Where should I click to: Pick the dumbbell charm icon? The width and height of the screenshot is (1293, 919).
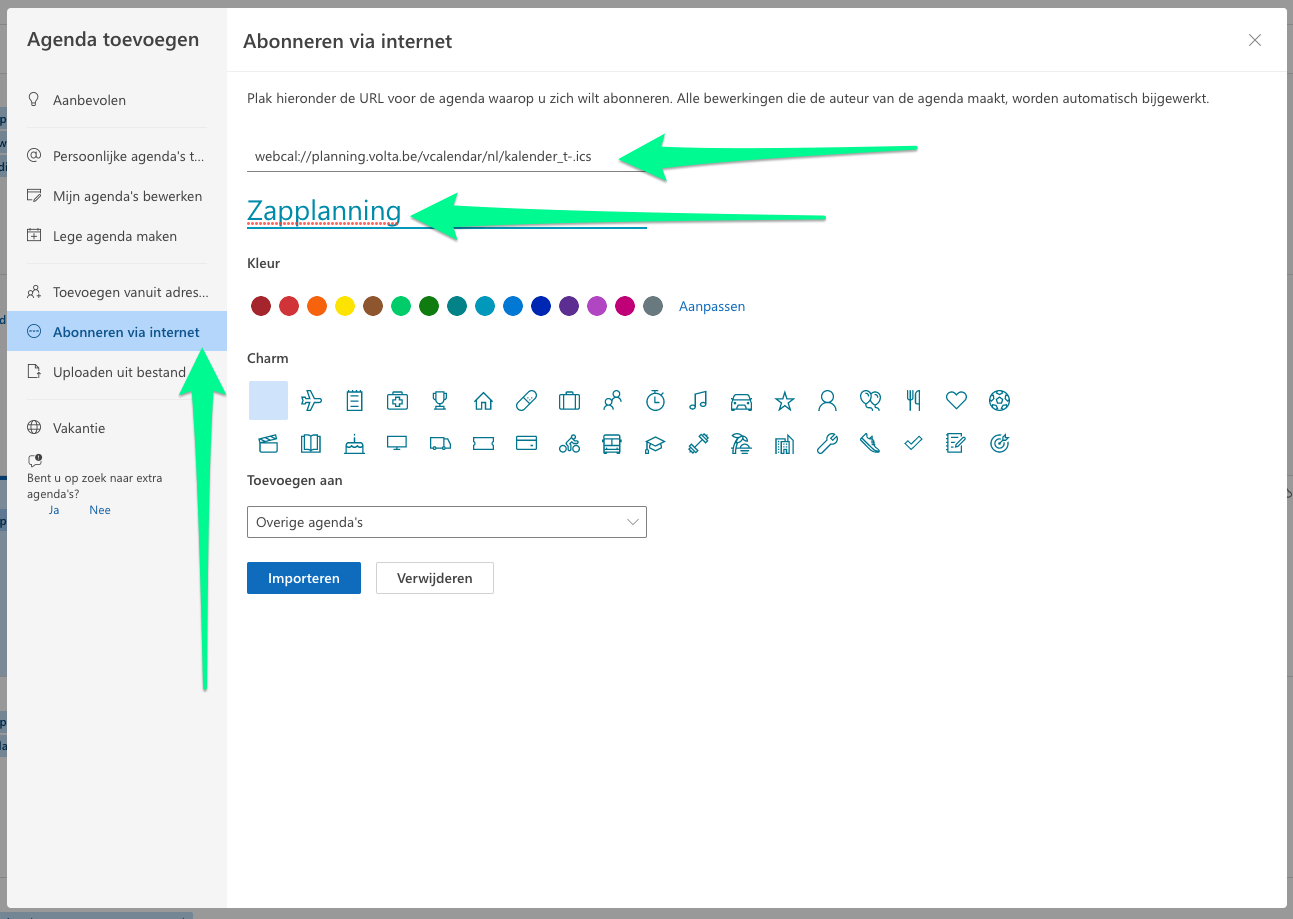click(x=698, y=444)
